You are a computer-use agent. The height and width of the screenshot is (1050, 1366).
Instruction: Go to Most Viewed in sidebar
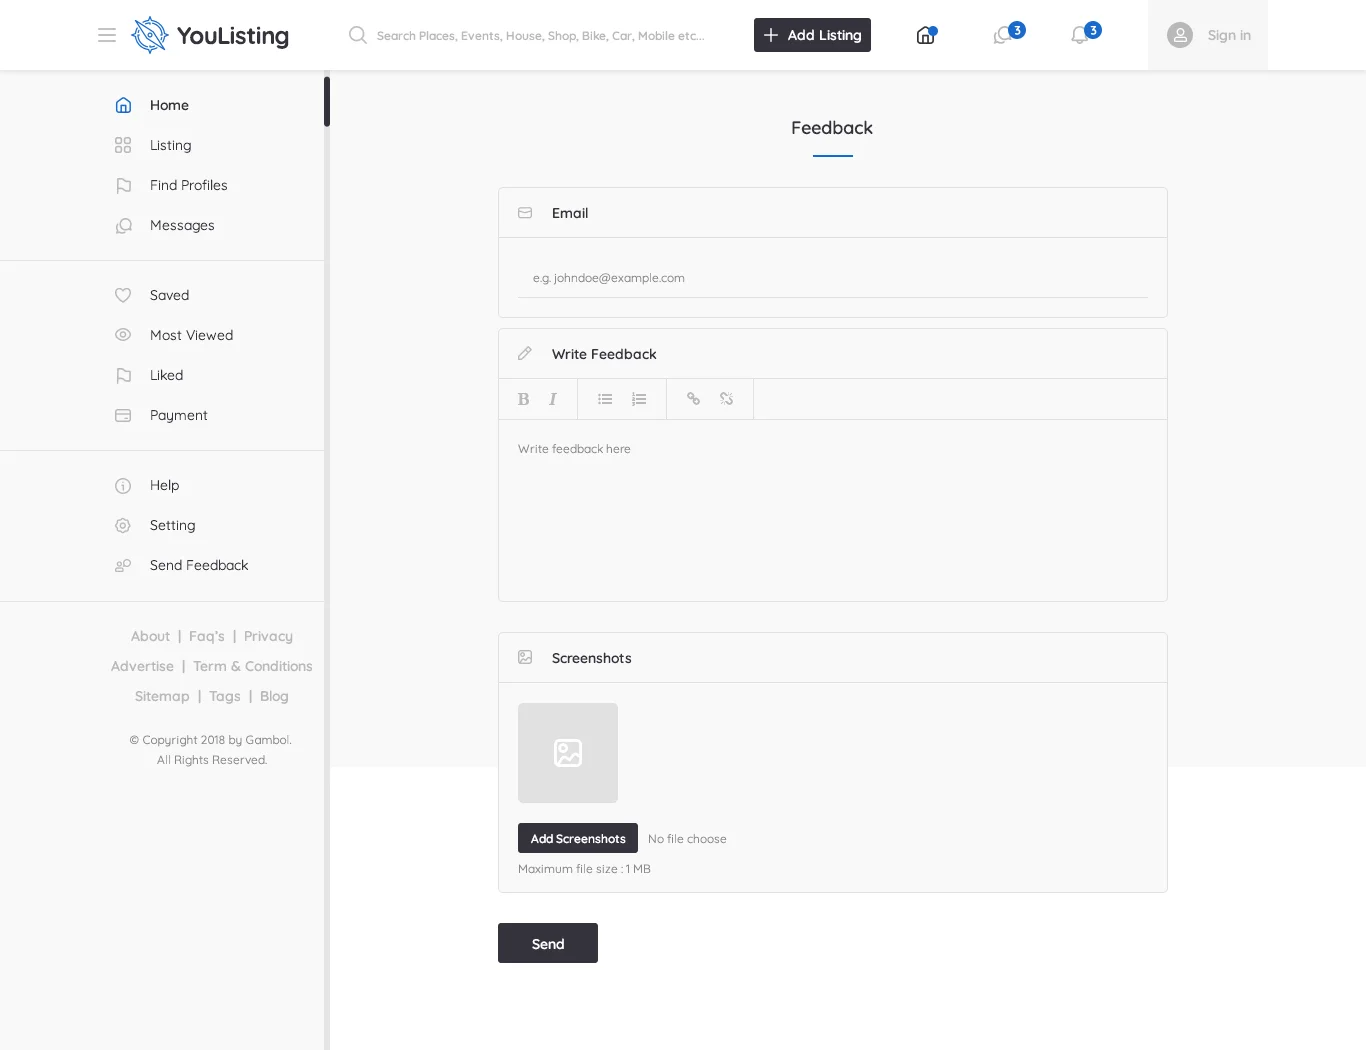tap(191, 335)
